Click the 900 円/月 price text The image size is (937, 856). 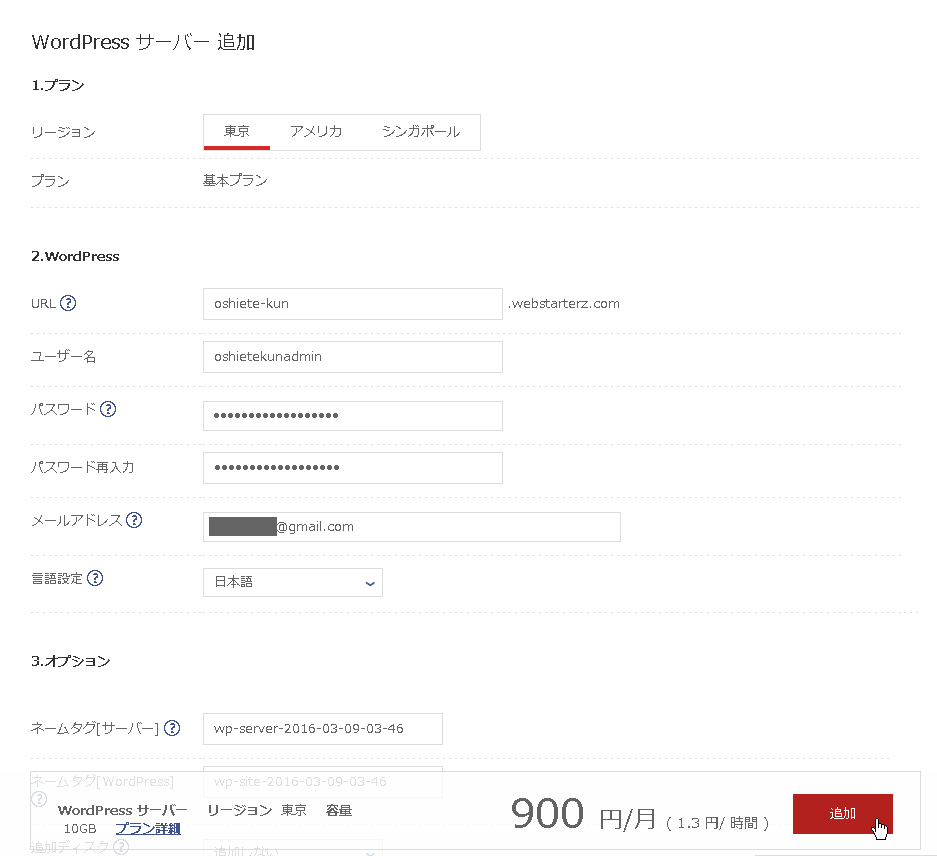click(583, 814)
